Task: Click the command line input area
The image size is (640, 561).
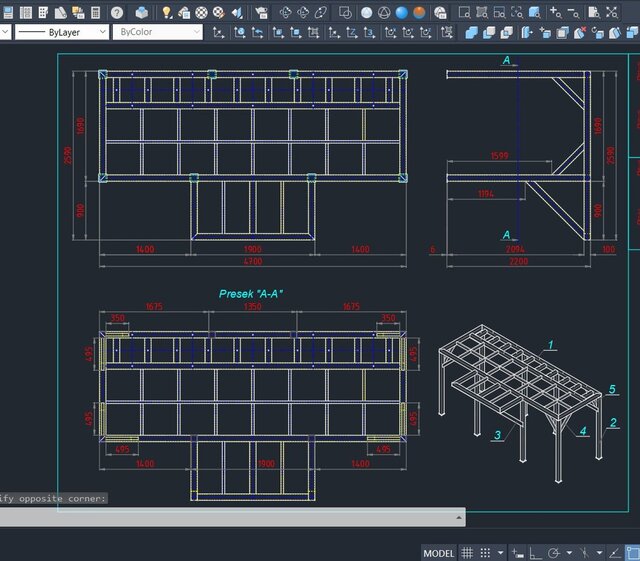Action: (x=230, y=517)
